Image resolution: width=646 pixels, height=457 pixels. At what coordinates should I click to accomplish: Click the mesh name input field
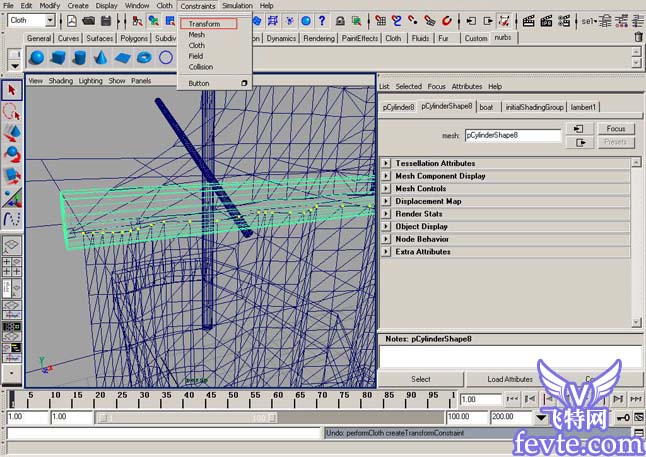(x=513, y=135)
